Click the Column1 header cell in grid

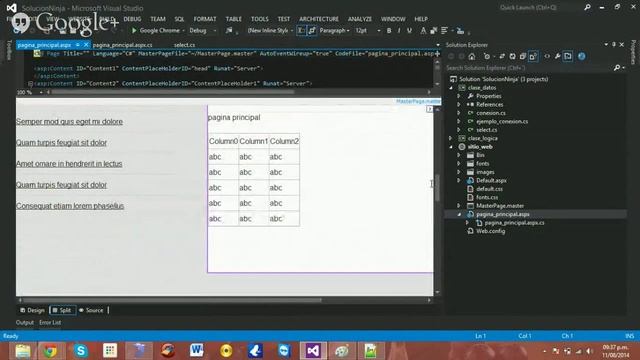(253, 141)
